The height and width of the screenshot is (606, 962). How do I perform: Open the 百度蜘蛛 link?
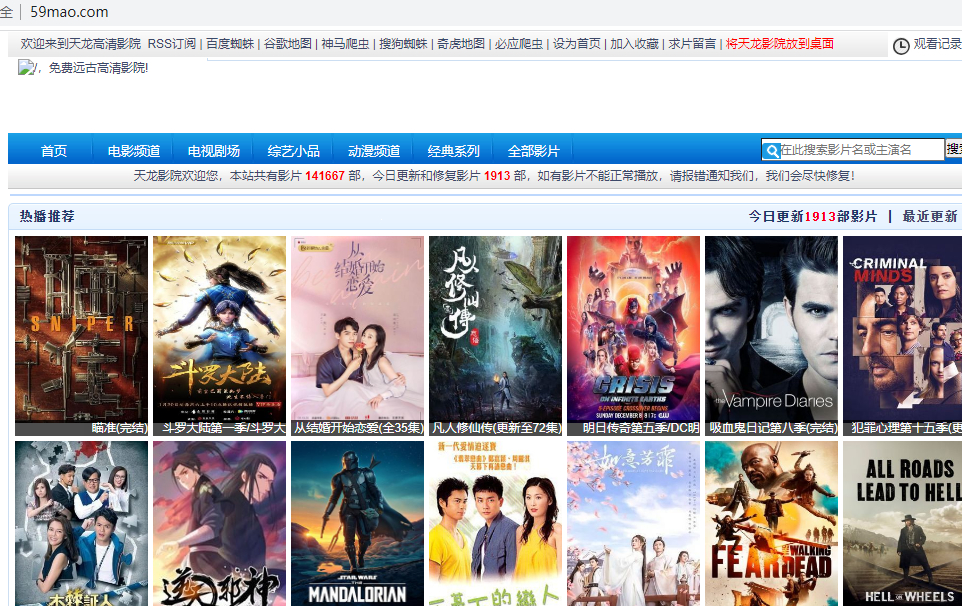click(229, 44)
